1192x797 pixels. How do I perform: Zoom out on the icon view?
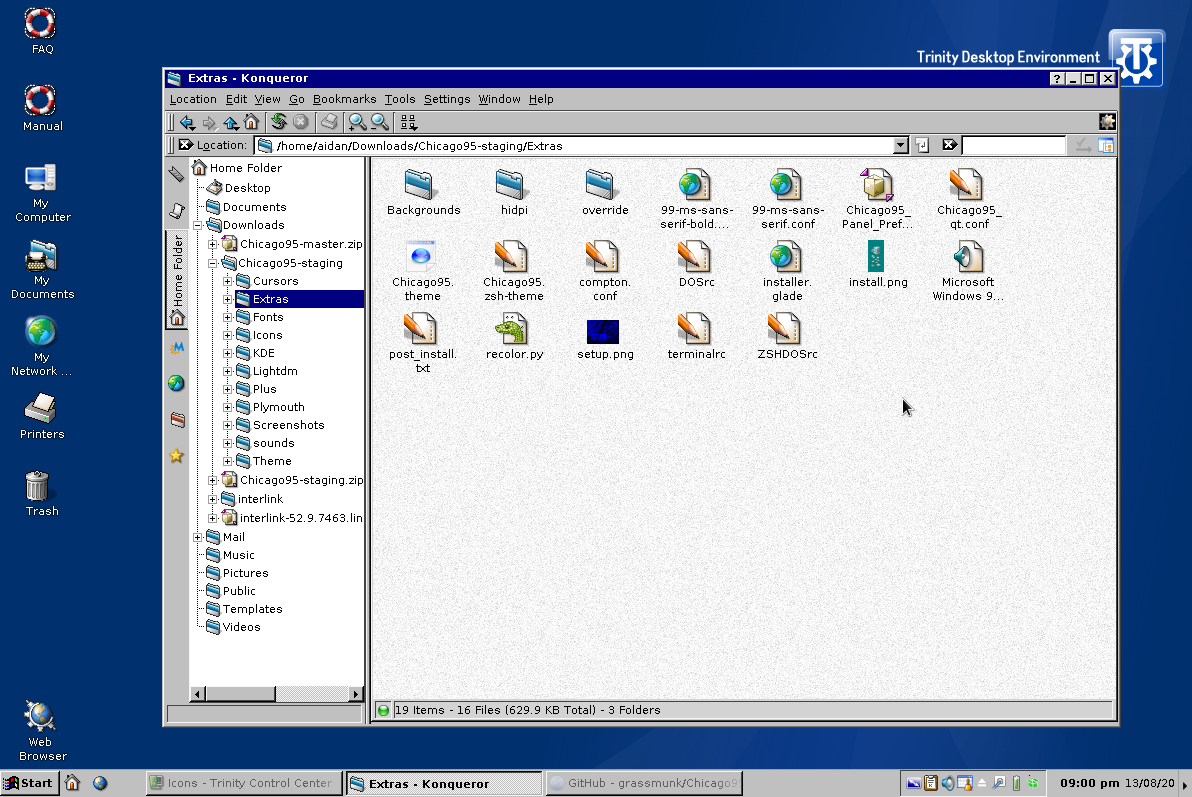tap(379, 122)
